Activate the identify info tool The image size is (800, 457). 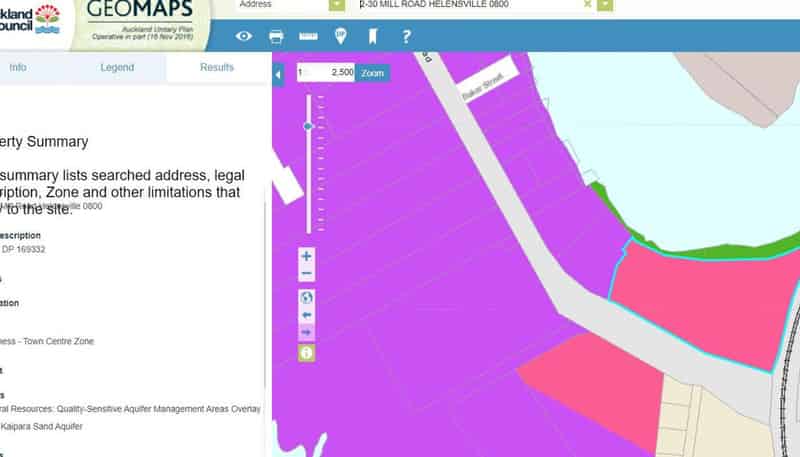click(306, 353)
